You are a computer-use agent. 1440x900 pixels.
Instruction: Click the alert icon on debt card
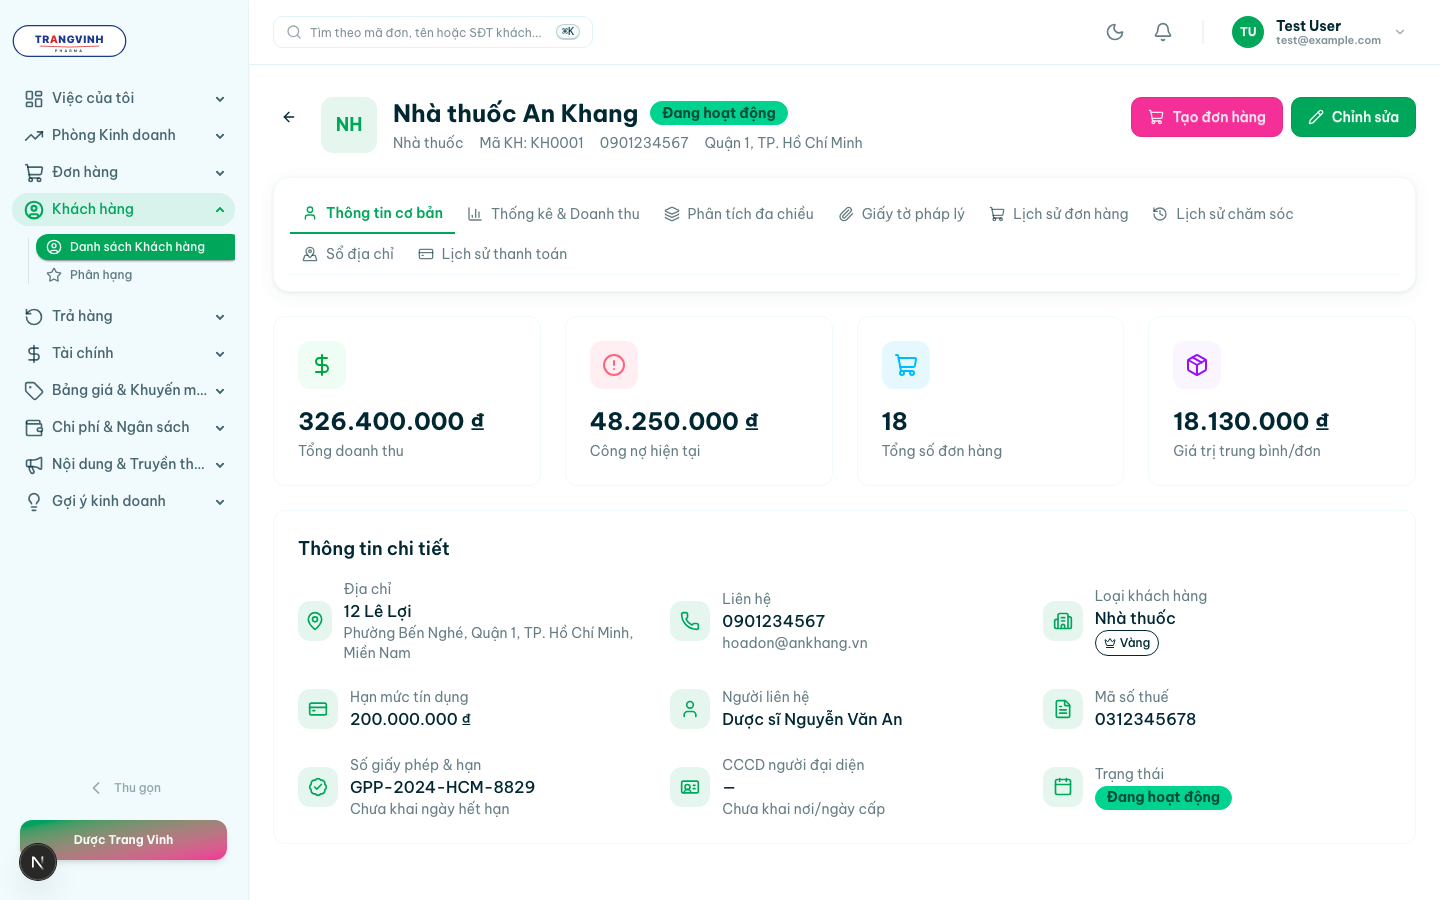point(614,365)
